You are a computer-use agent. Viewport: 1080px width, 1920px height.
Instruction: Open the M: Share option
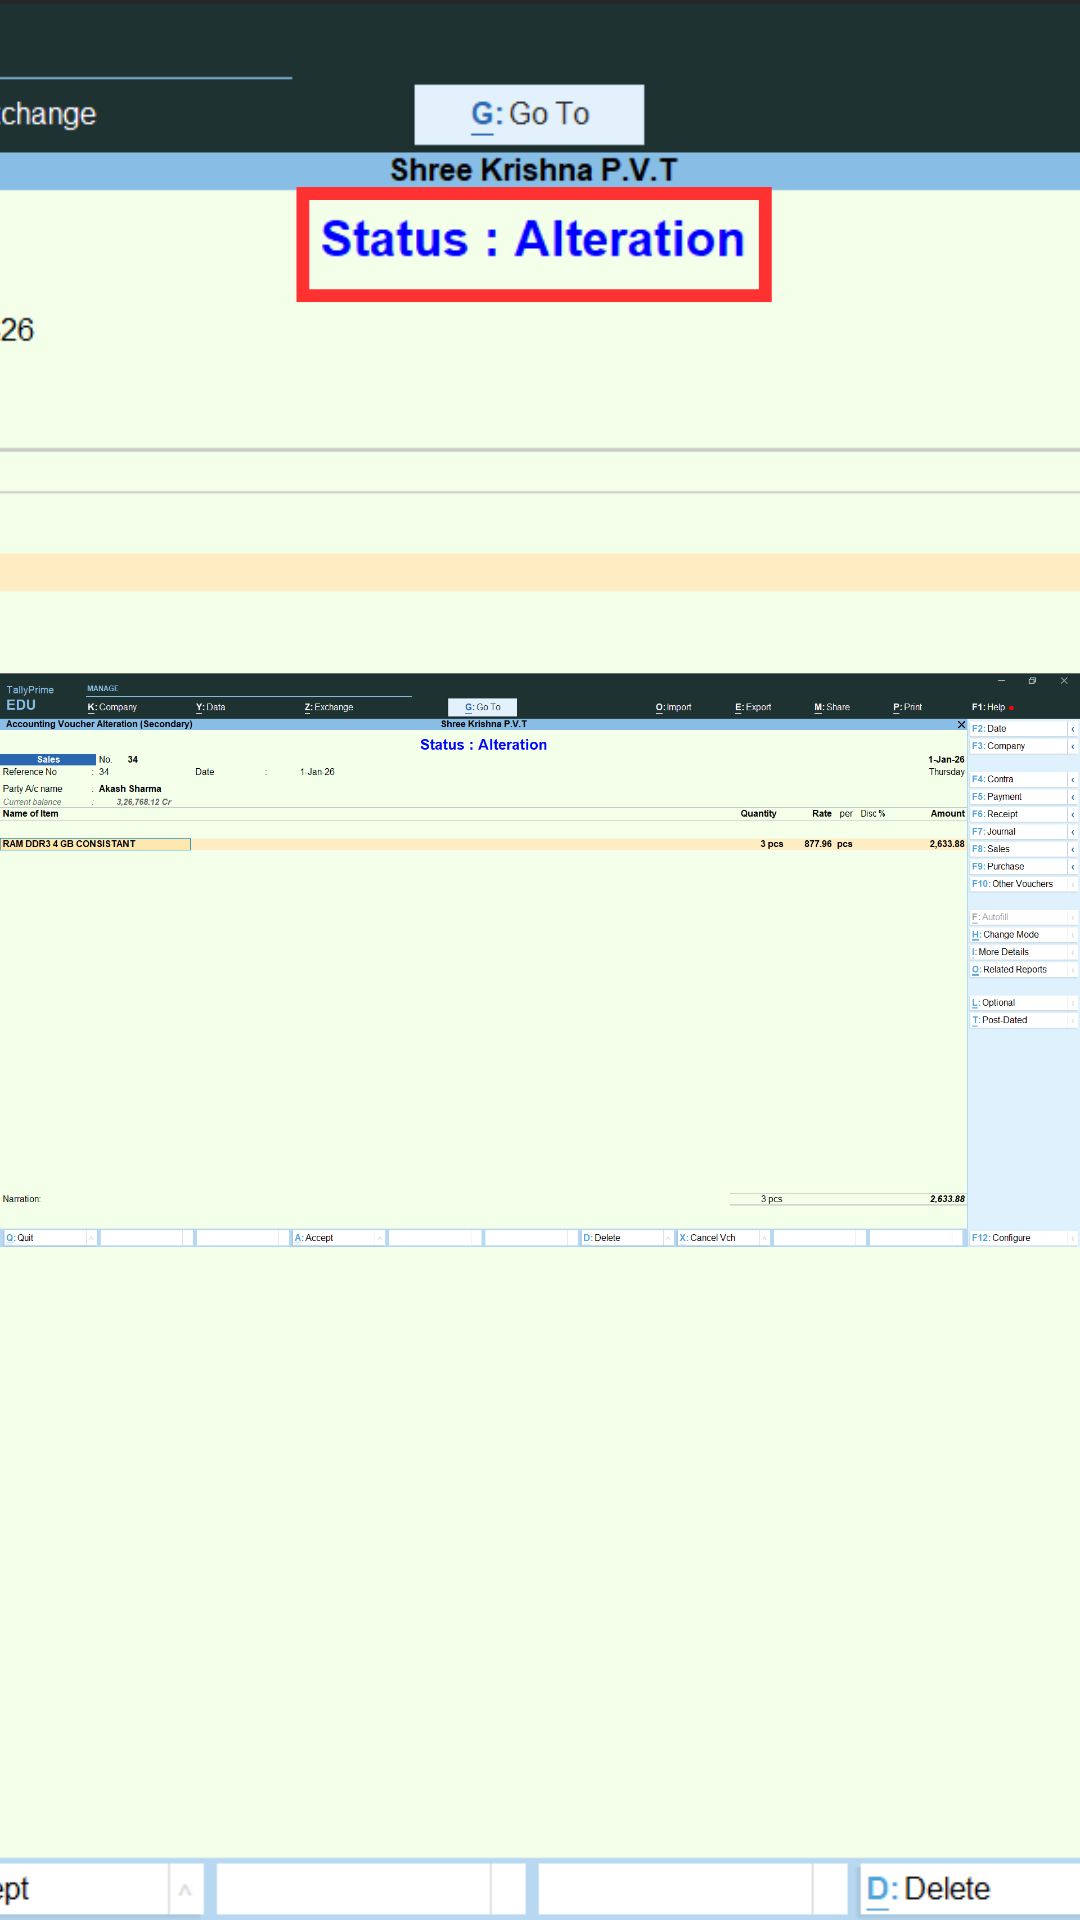832,707
